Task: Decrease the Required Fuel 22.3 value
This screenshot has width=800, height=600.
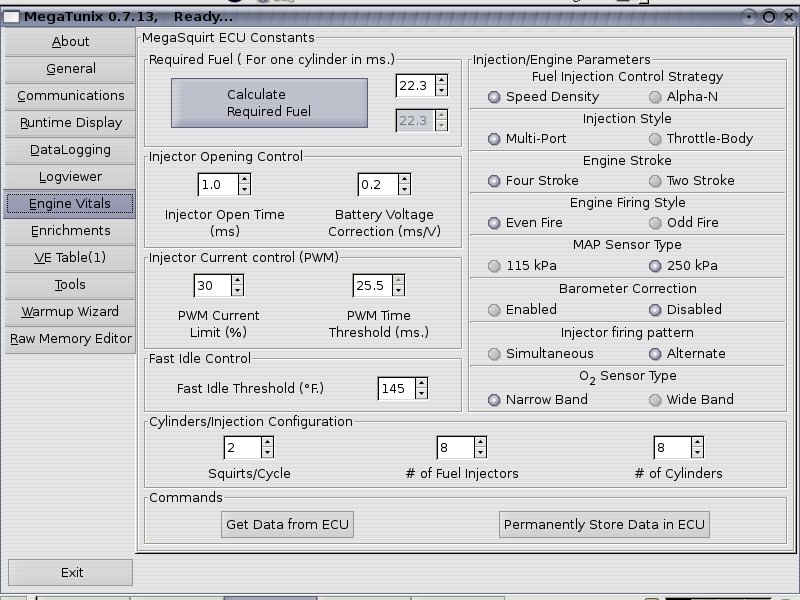Action: pos(441,91)
